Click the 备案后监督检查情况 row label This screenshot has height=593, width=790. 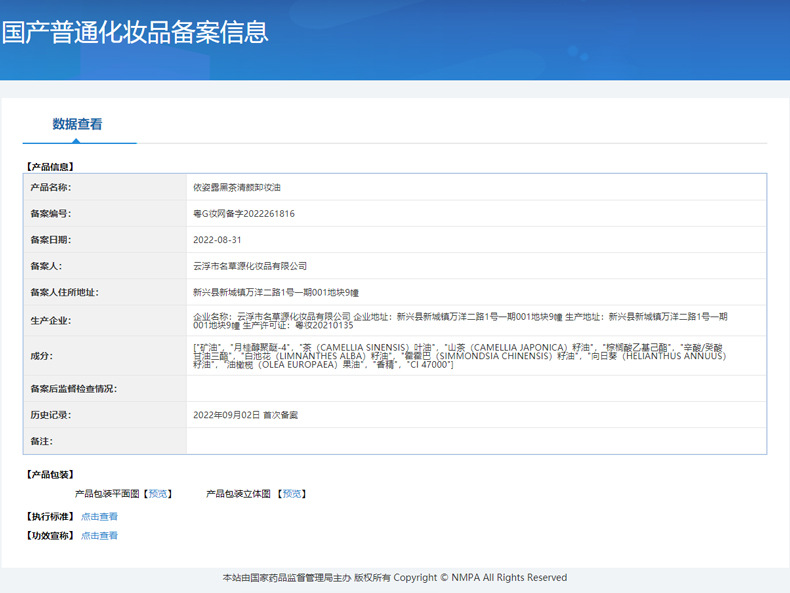point(74,389)
